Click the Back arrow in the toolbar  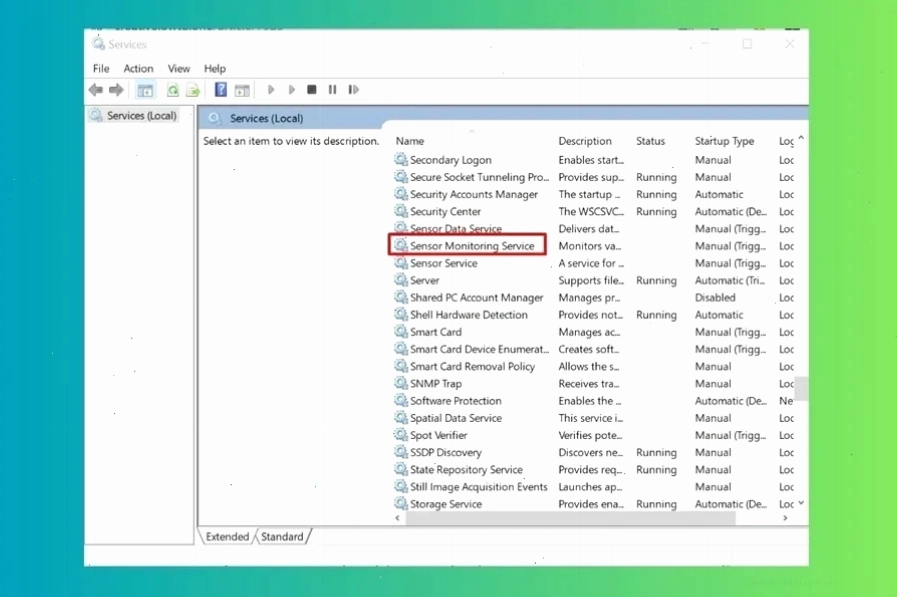click(x=96, y=90)
